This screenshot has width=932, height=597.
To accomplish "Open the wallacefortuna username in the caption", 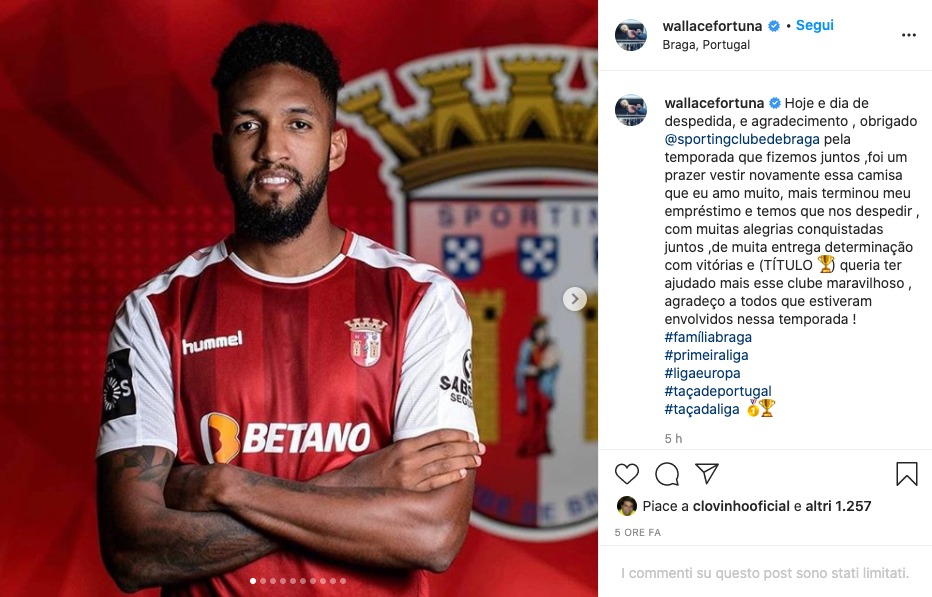I will [714, 103].
